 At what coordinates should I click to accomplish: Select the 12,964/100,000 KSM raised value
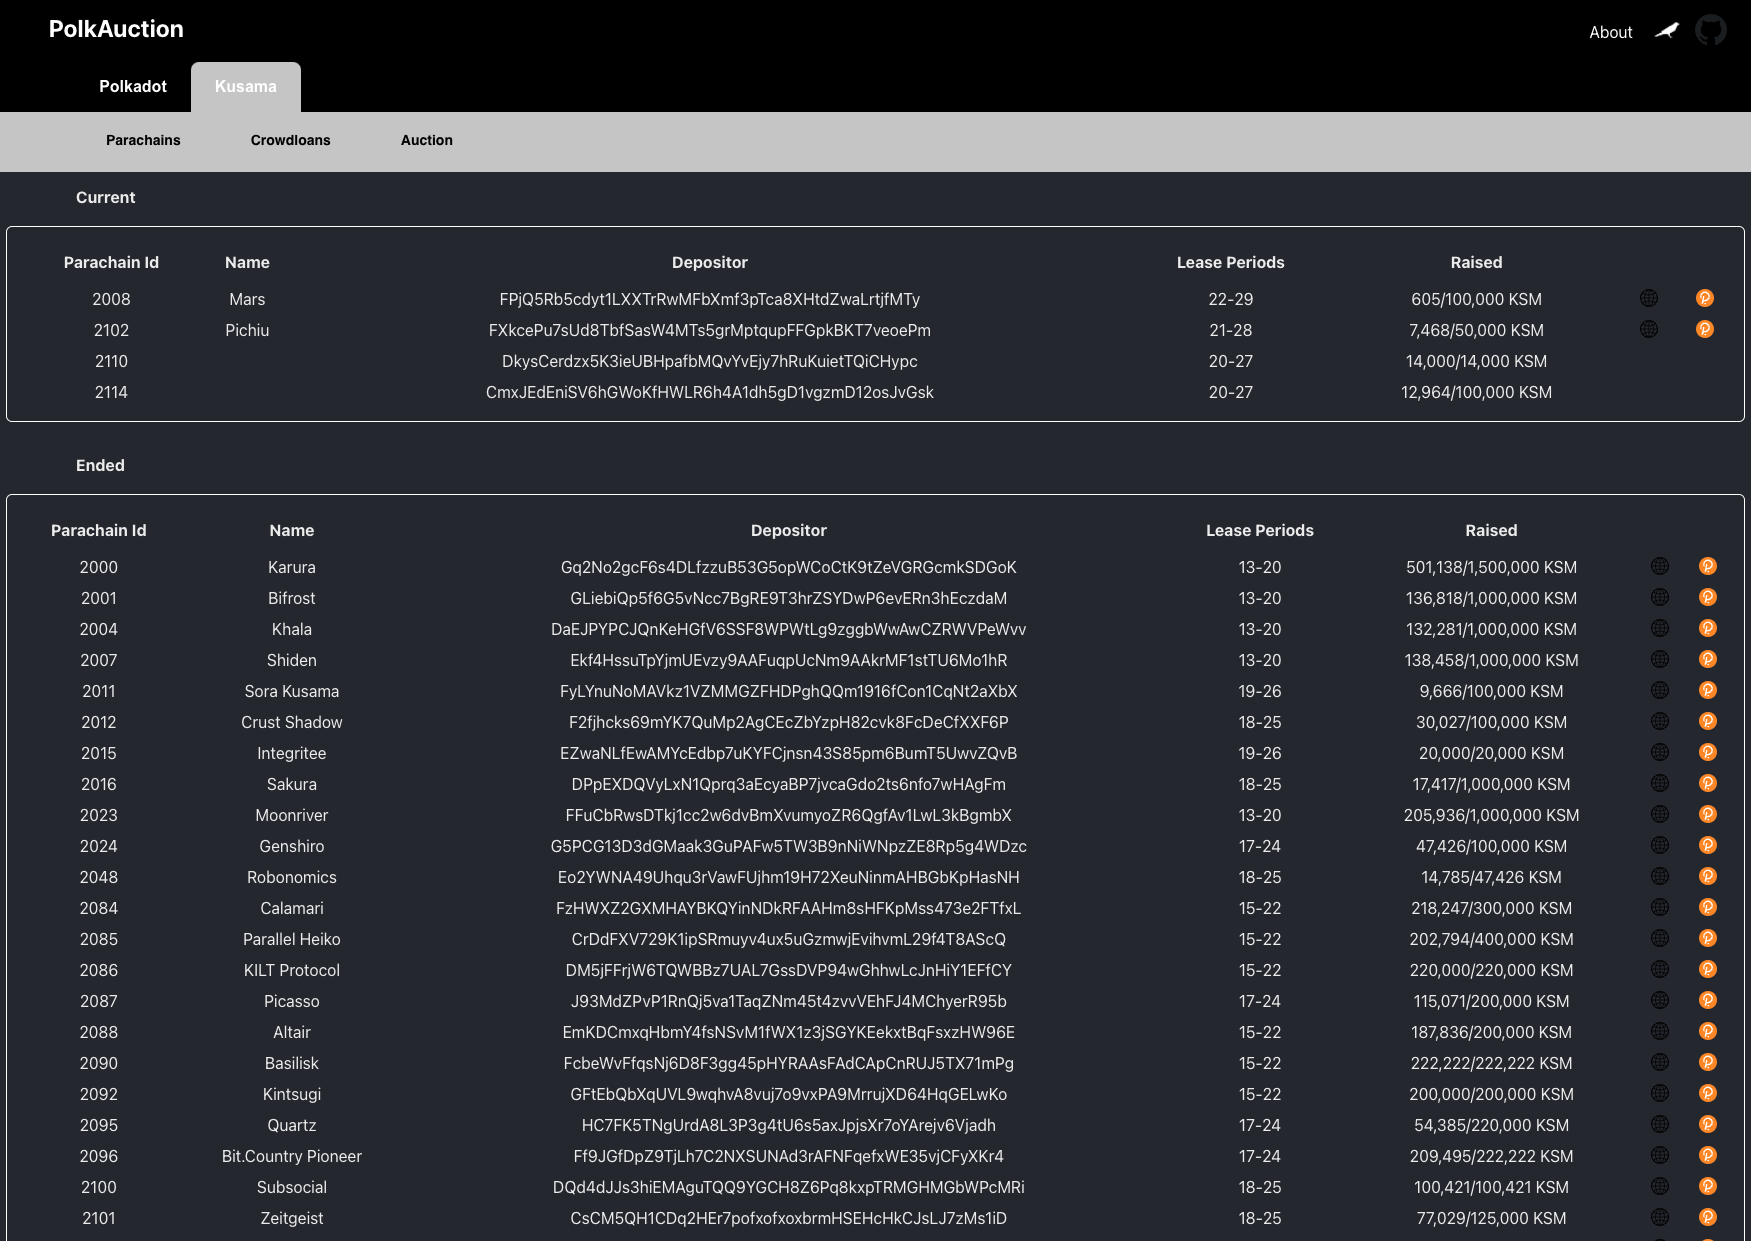1476,392
